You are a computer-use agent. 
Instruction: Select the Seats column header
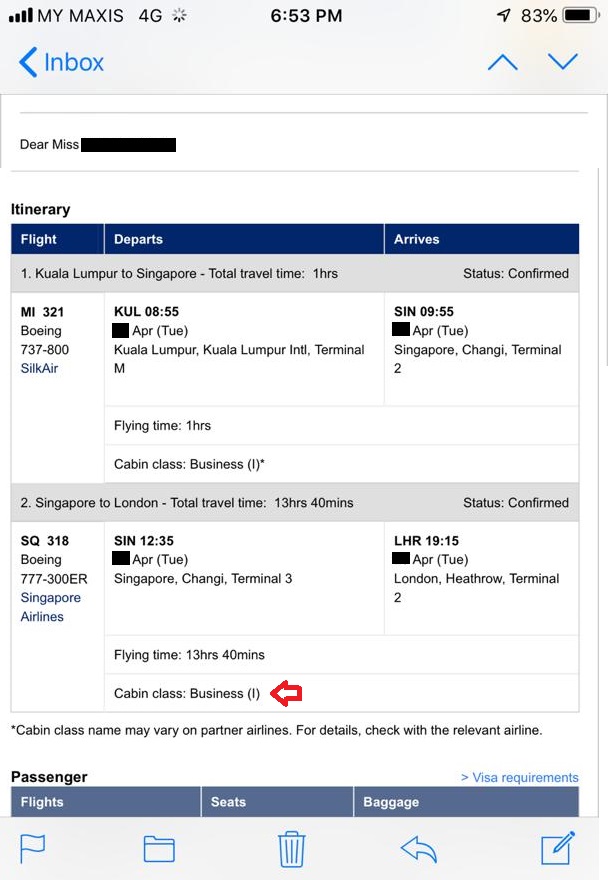point(230,802)
